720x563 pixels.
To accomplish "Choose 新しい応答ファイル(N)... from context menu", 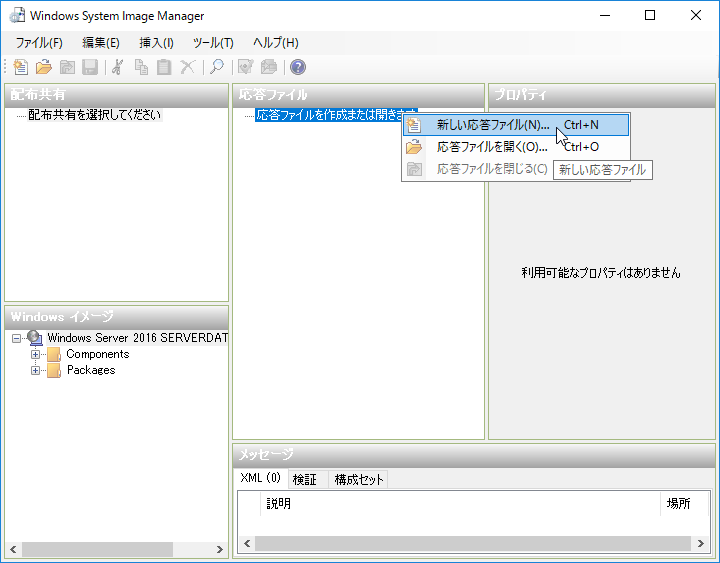I will click(516, 125).
